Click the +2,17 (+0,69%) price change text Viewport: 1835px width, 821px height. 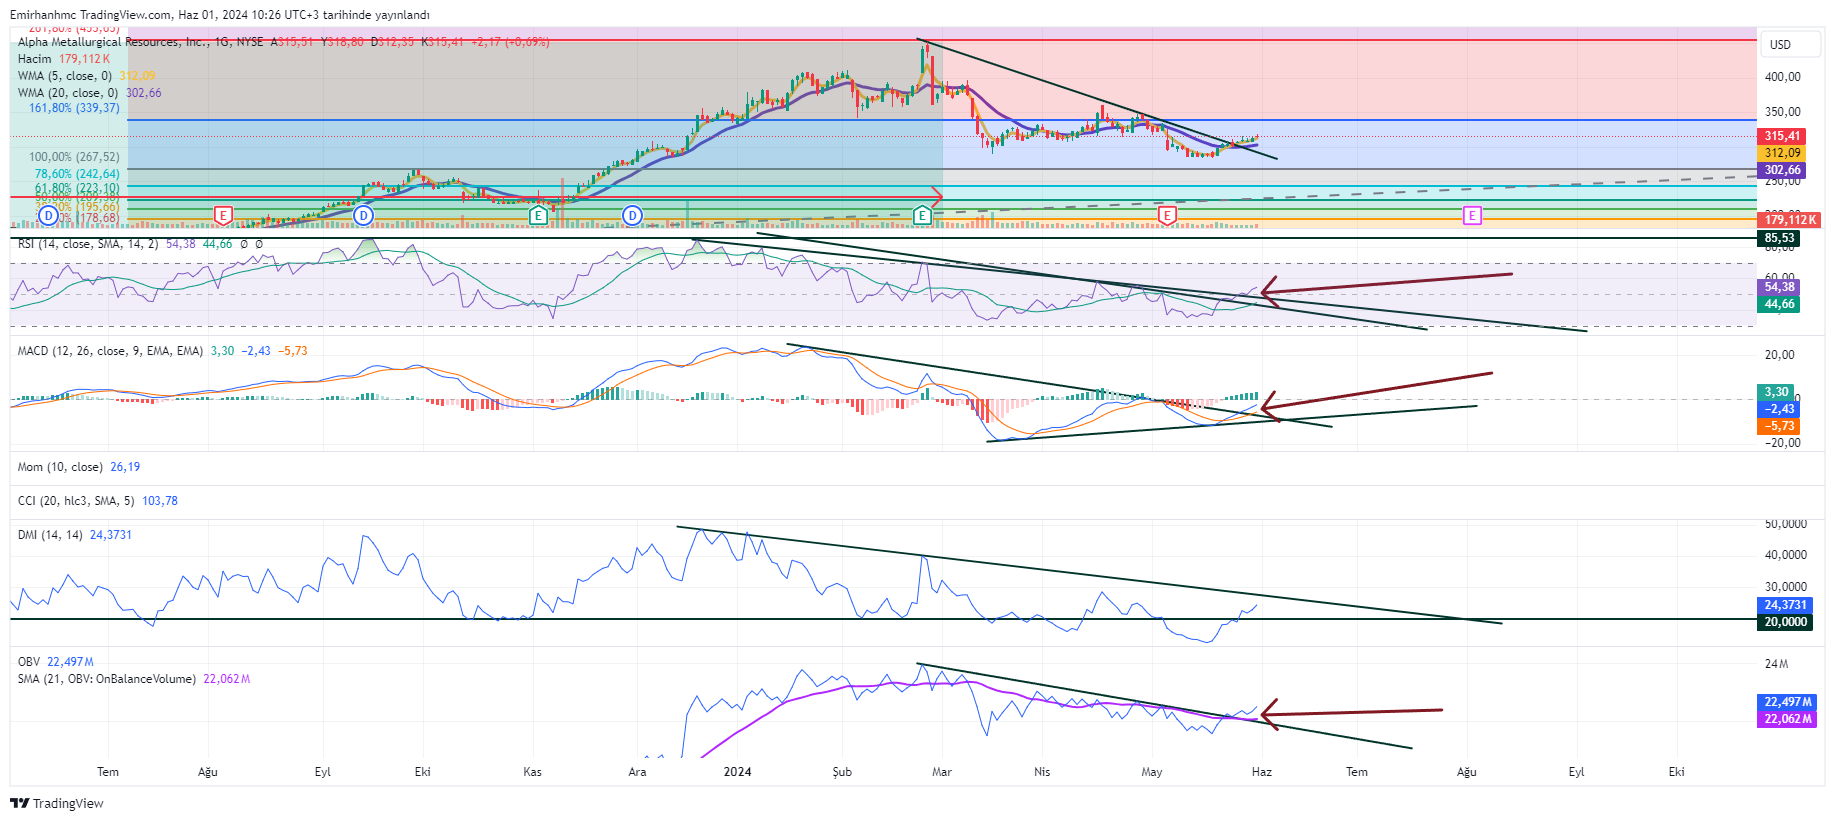(x=511, y=42)
